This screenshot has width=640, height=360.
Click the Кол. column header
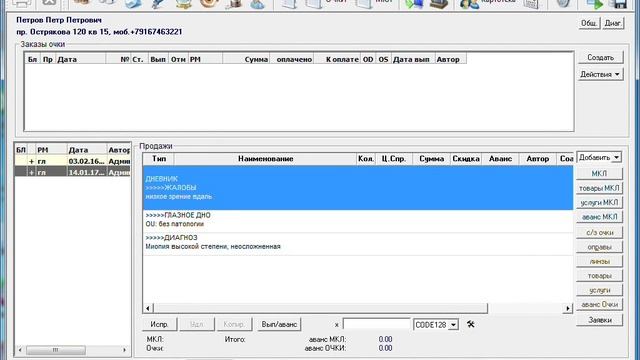coord(366,158)
